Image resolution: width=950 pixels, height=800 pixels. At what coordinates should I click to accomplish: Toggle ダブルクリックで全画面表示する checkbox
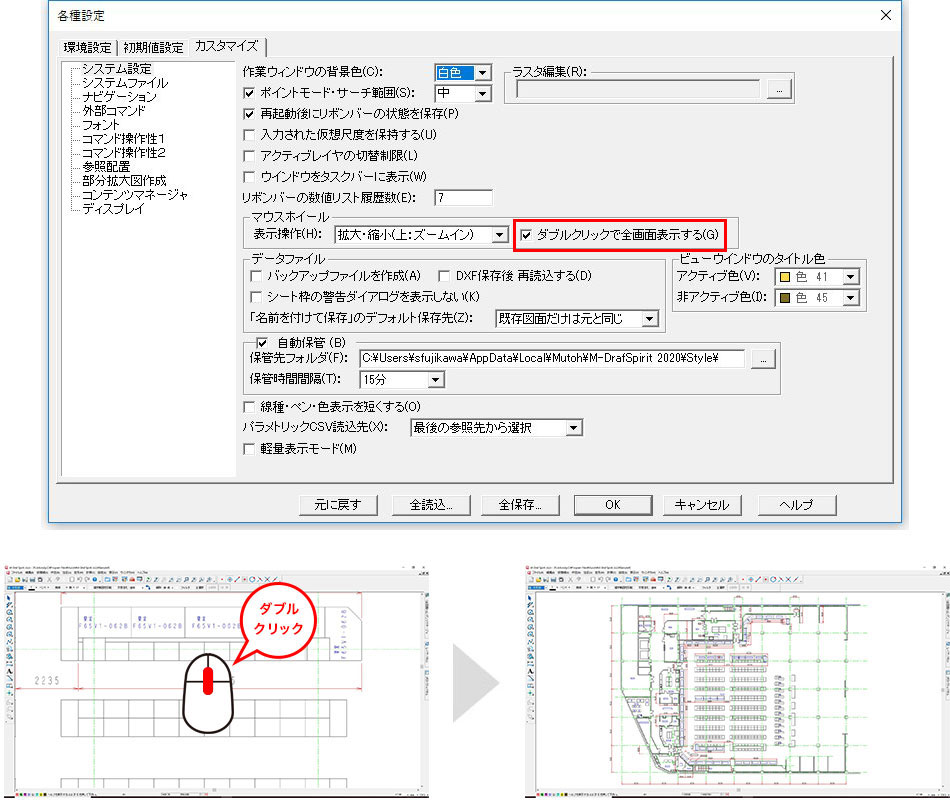tap(529, 235)
